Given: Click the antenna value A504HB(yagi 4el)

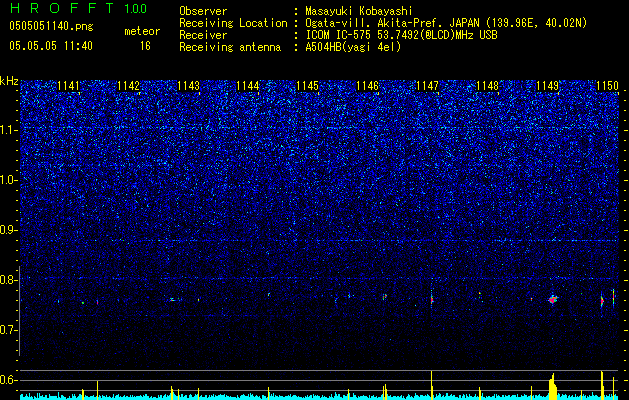Looking at the screenshot, I should click(x=353, y=47).
